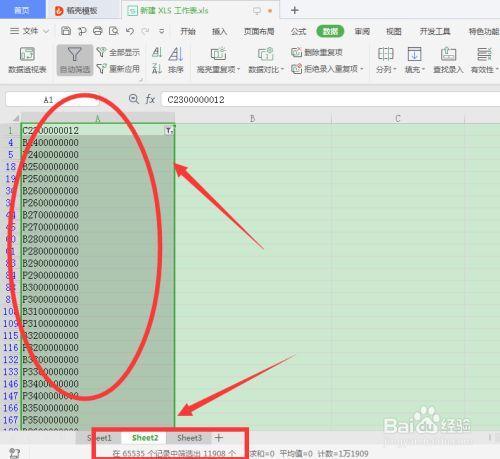Click the export-to-PDF icon beside Save

click(82, 31)
